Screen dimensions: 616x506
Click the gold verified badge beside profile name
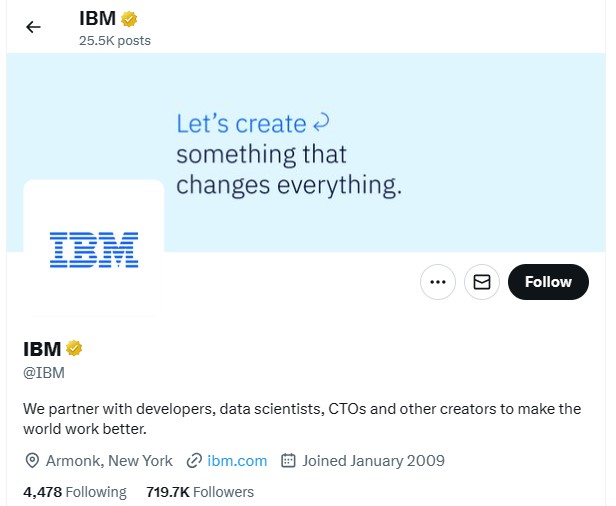point(74,348)
